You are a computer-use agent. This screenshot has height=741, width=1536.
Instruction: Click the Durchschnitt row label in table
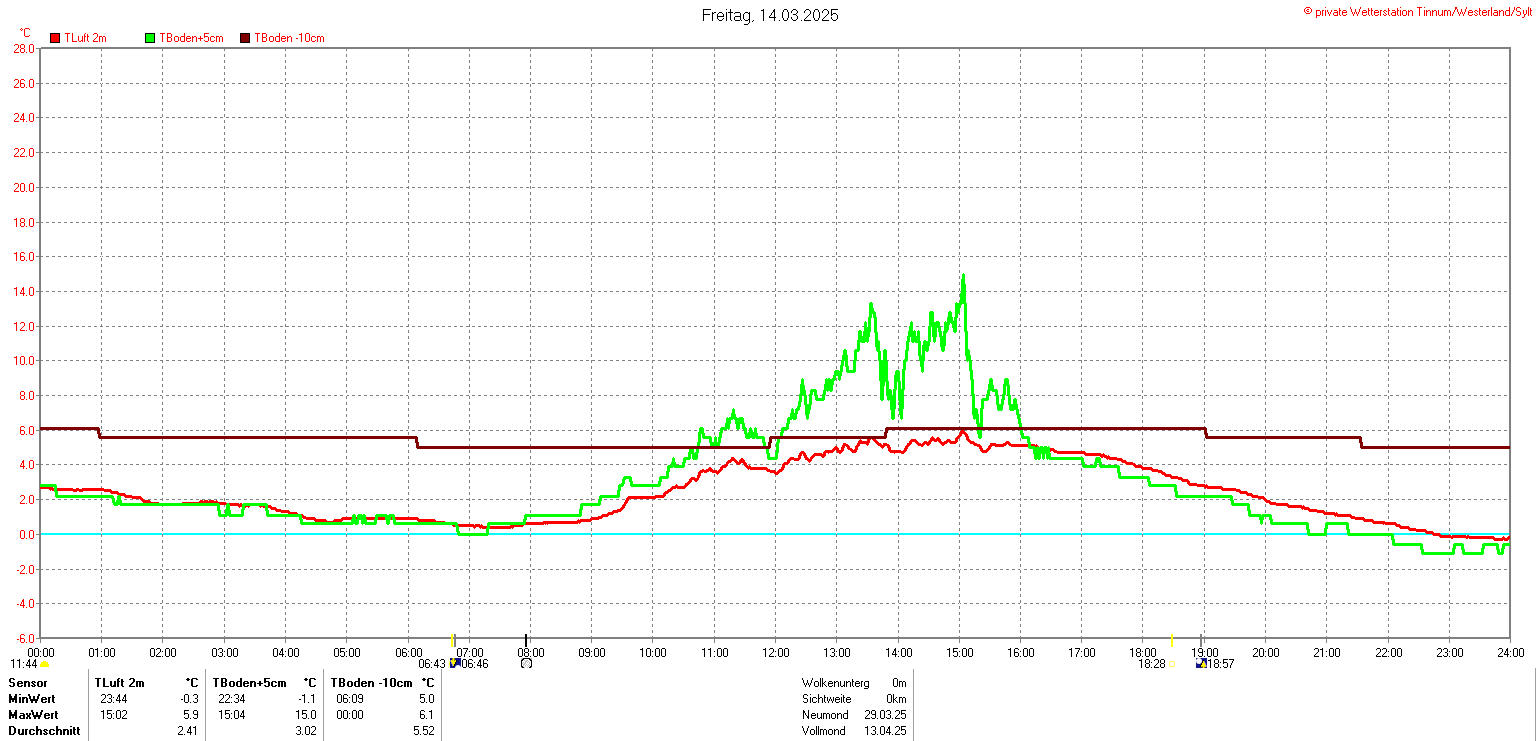coord(43,731)
